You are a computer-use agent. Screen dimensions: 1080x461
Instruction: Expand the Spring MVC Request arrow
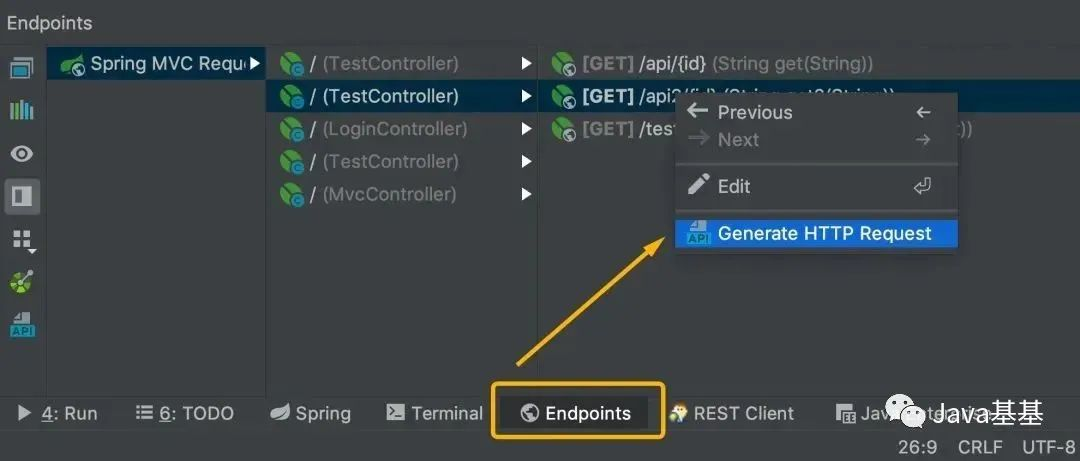(x=255, y=64)
